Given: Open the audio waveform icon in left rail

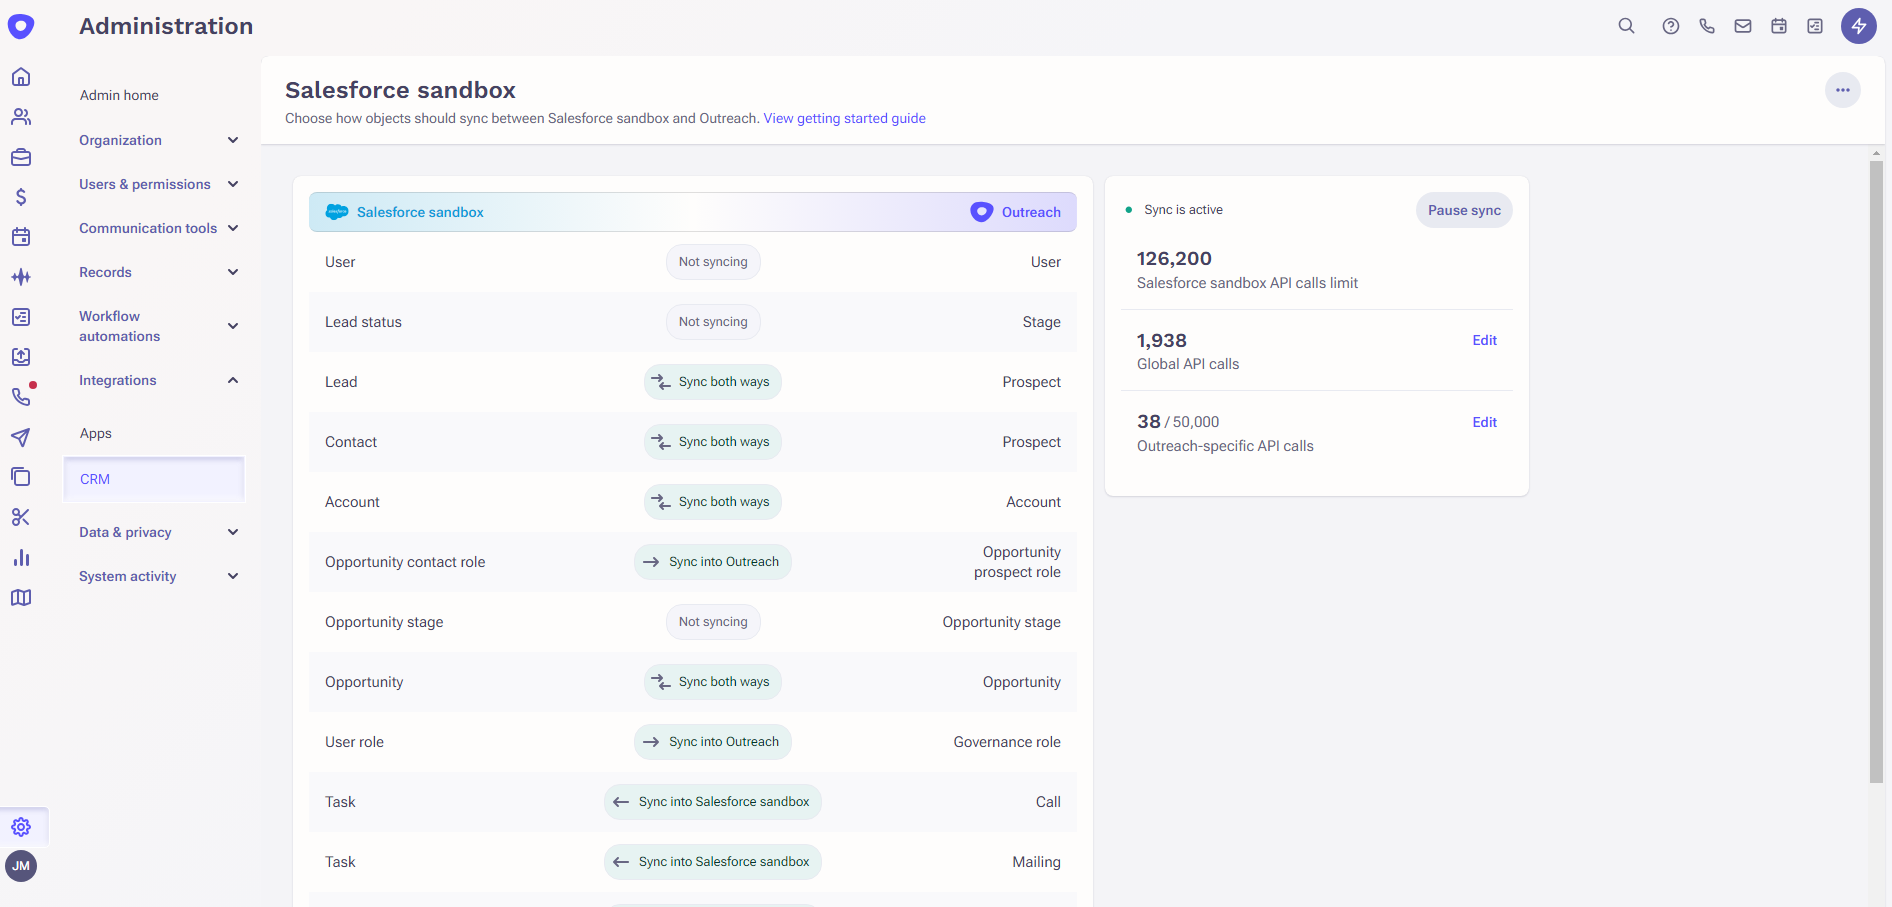Looking at the screenshot, I should pyautogui.click(x=21, y=277).
